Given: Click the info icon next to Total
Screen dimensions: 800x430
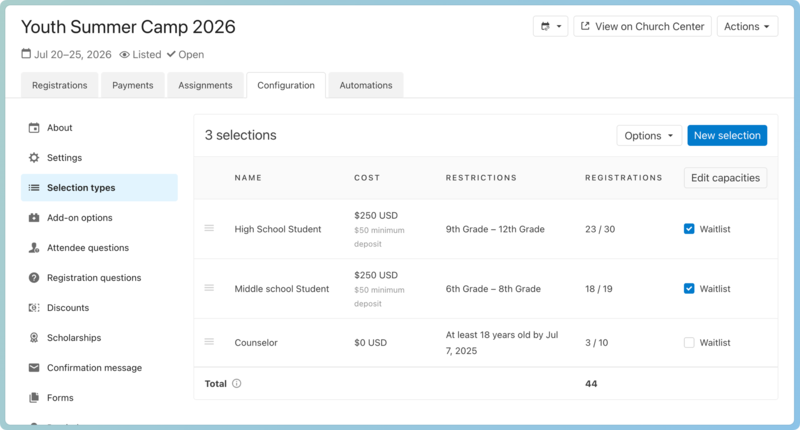Looking at the screenshot, I should coord(237,383).
